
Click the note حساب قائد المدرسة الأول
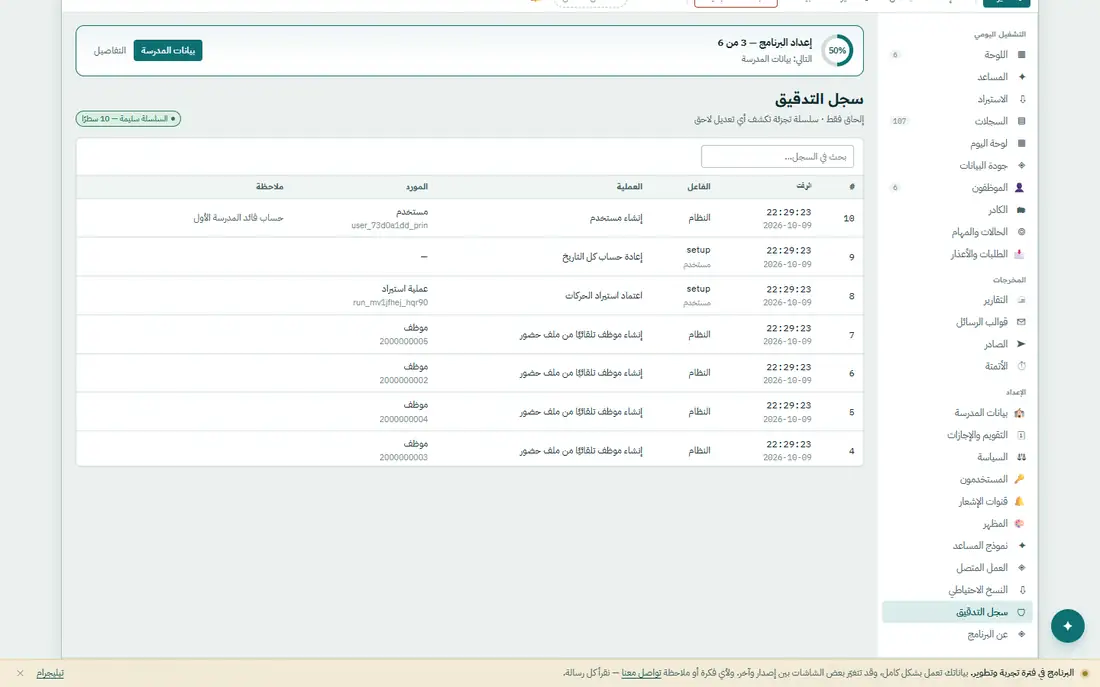[239, 218]
